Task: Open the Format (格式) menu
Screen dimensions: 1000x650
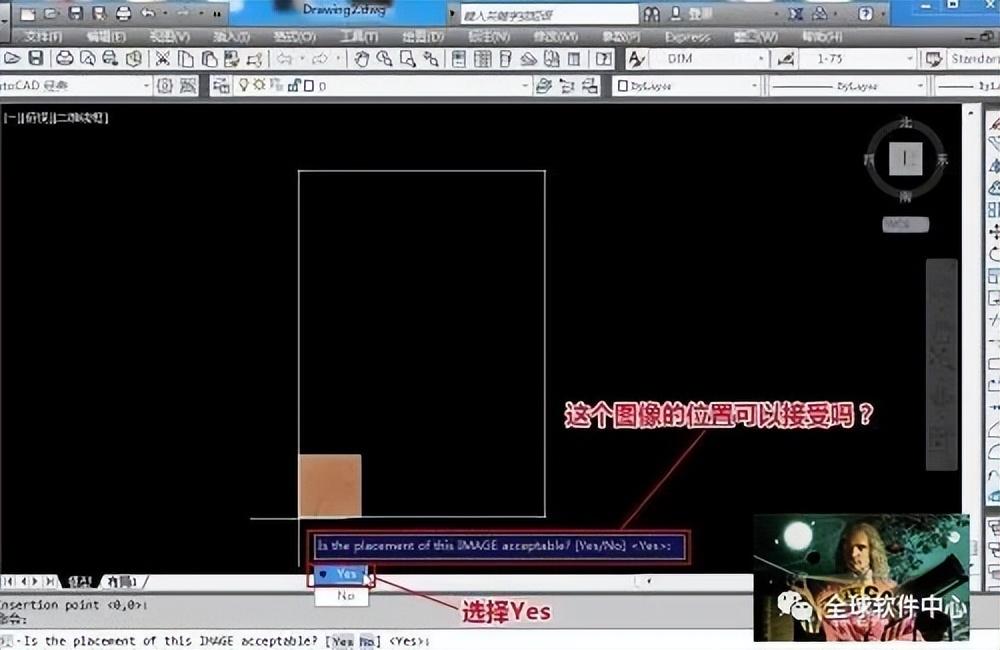Action: (295, 37)
